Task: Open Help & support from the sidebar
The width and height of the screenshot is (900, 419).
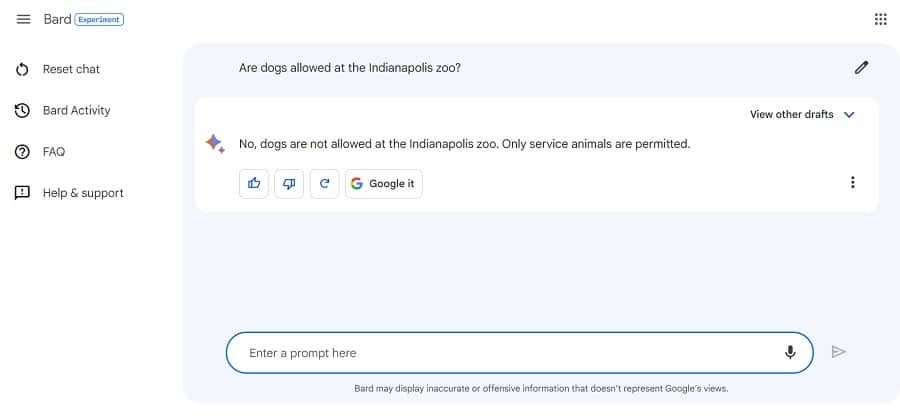Action: [82, 193]
